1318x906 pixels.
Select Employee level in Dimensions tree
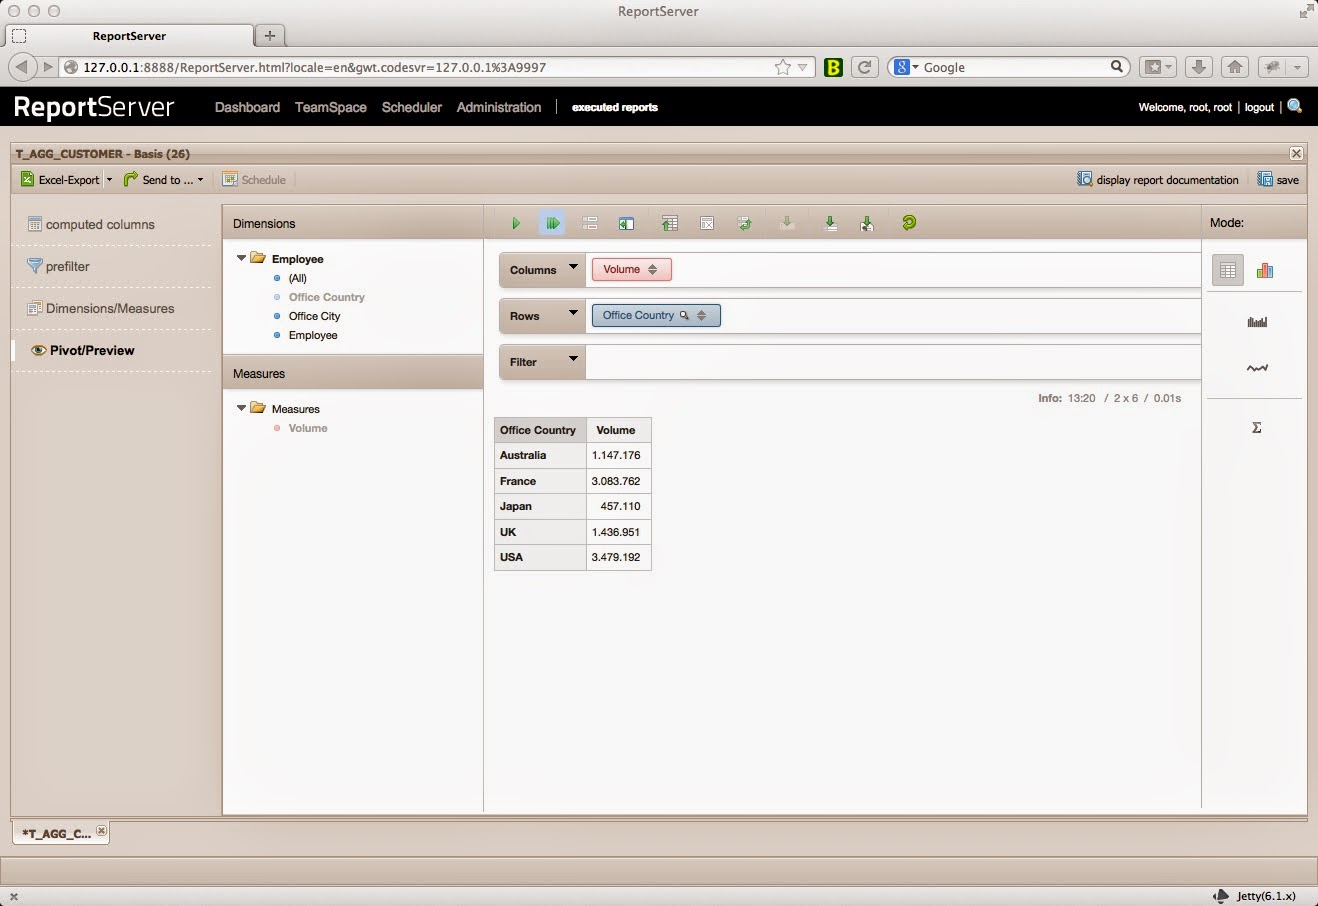[313, 335]
